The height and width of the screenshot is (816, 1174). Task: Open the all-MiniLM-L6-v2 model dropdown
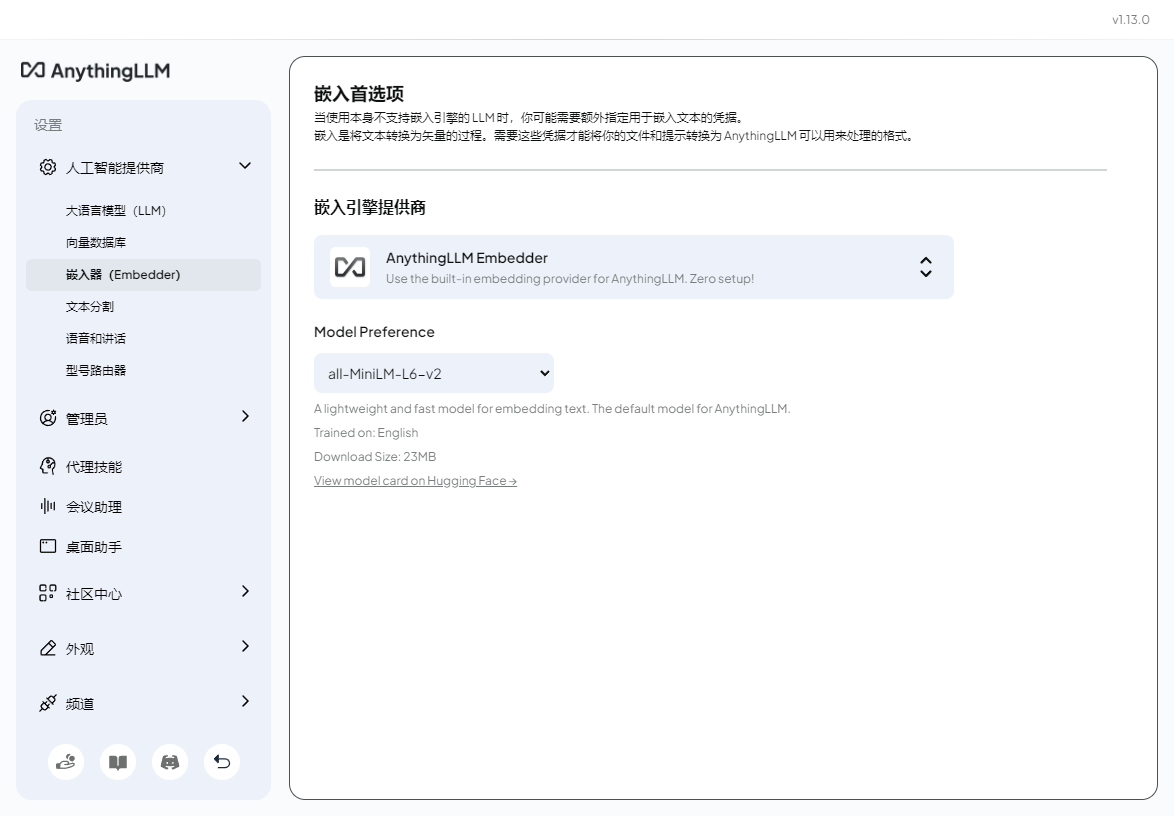tap(434, 374)
